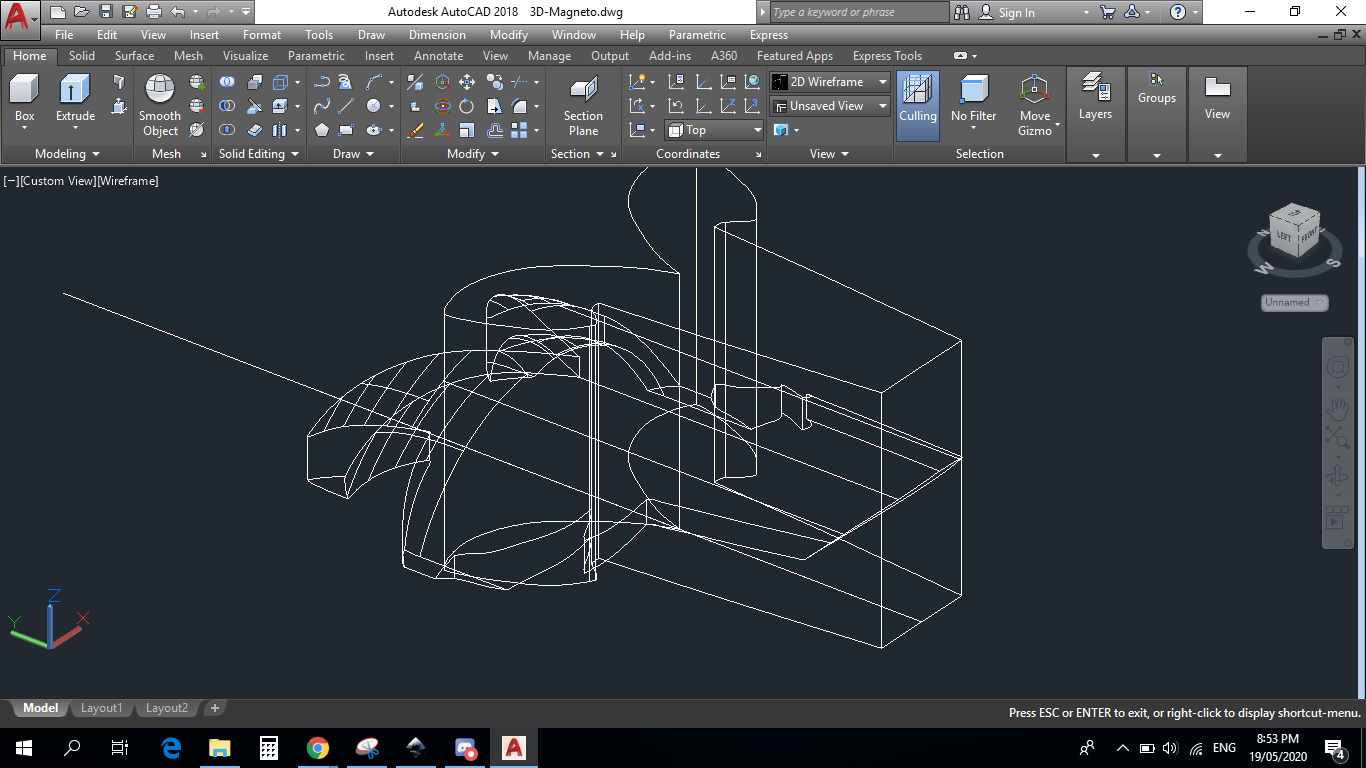Expand the Groups panel

(x=1157, y=155)
